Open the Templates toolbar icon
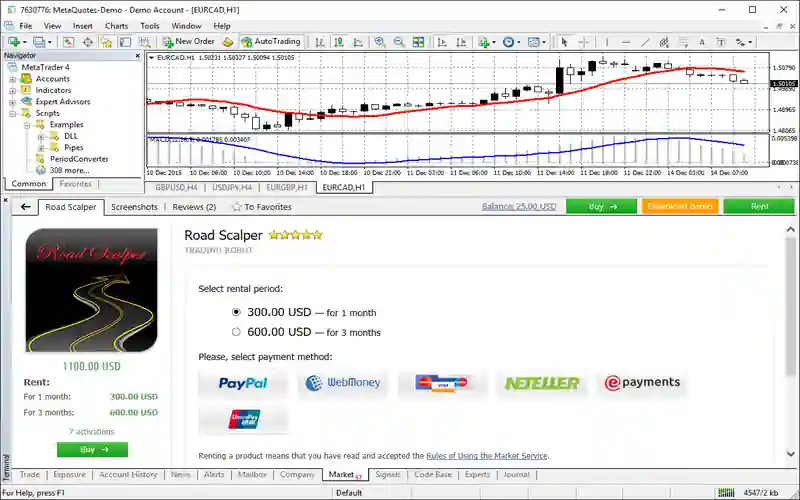The width and height of the screenshot is (800, 500). click(534, 42)
